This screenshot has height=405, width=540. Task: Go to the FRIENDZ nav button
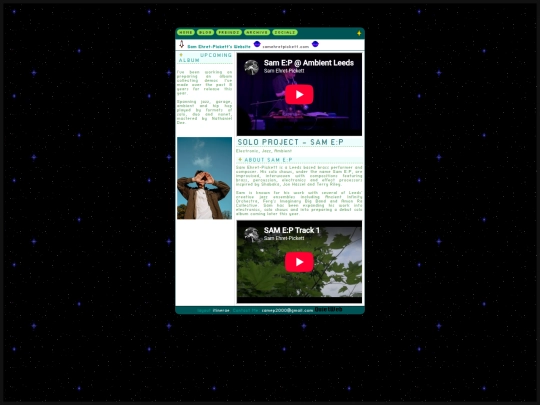click(229, 32)
